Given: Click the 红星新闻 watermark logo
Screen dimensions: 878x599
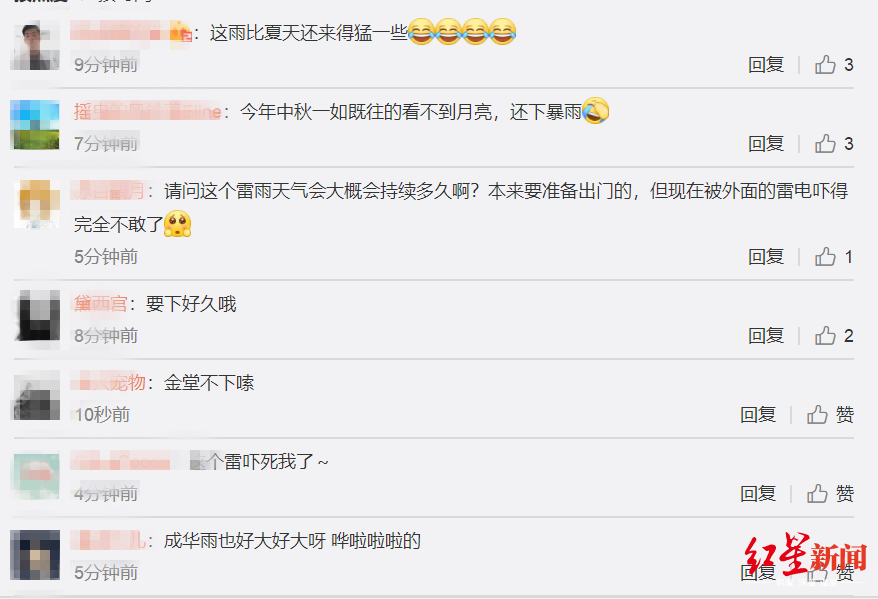Looking at the screenshot, I should coord(805,555).
